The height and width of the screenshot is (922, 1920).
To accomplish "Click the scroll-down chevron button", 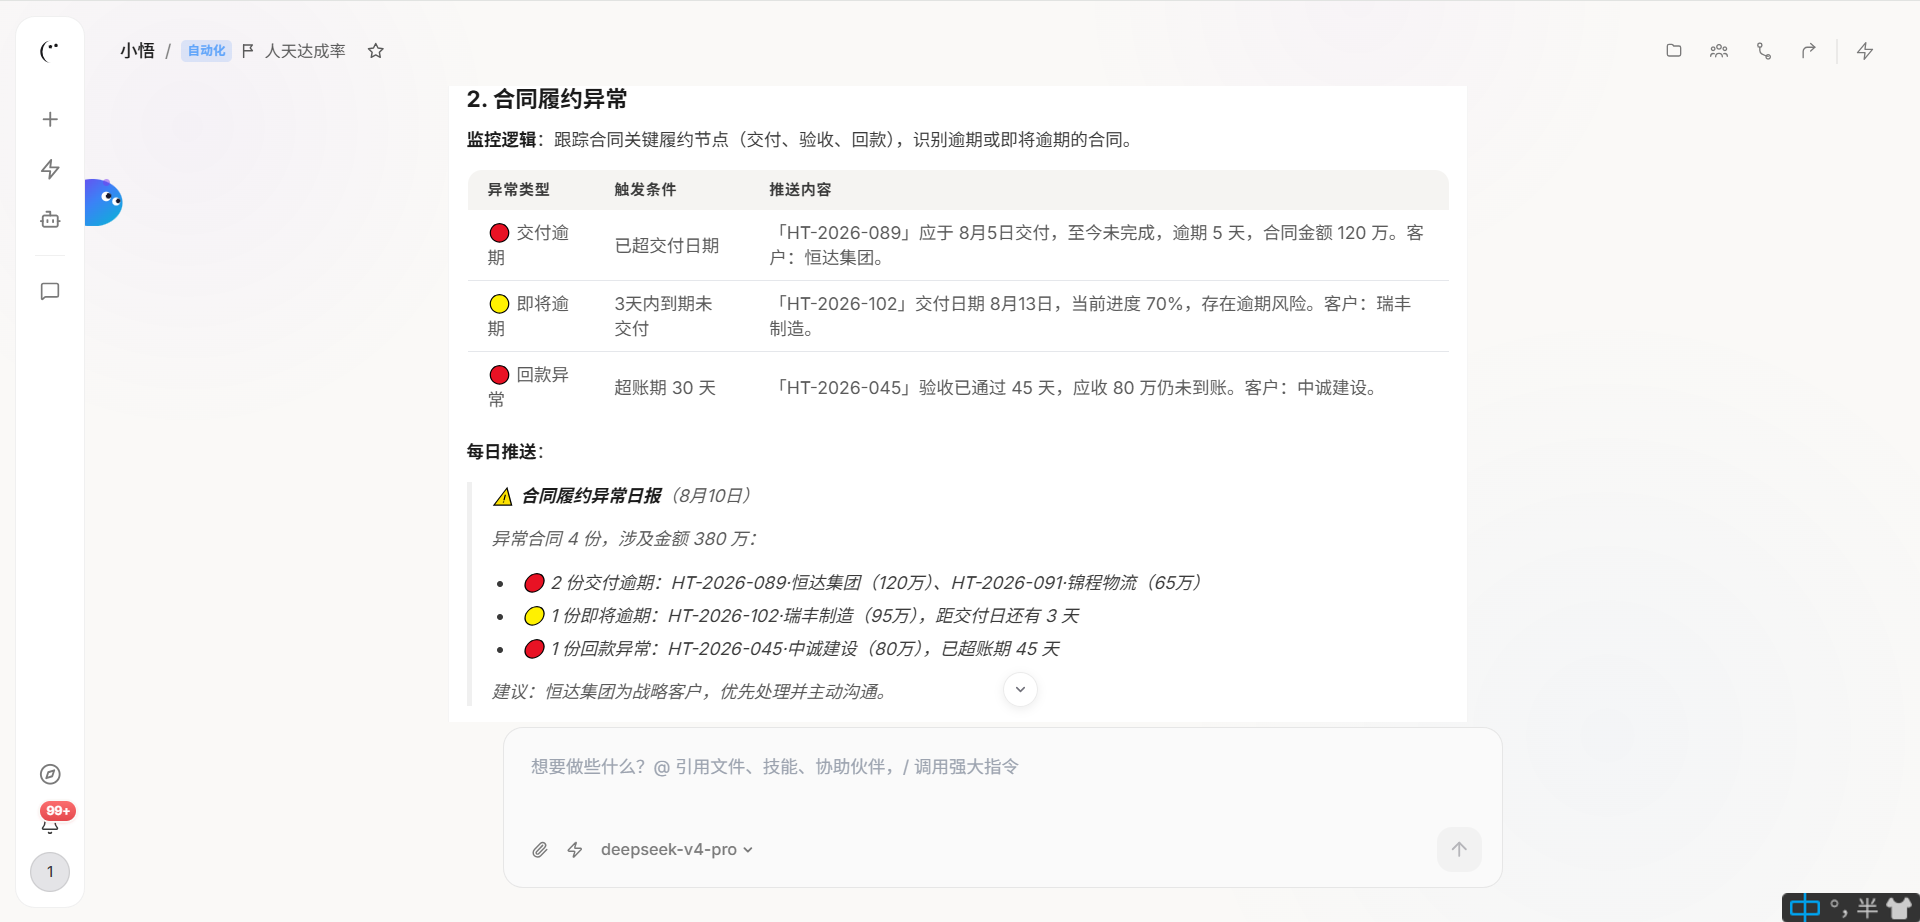I will [1020, 689].
